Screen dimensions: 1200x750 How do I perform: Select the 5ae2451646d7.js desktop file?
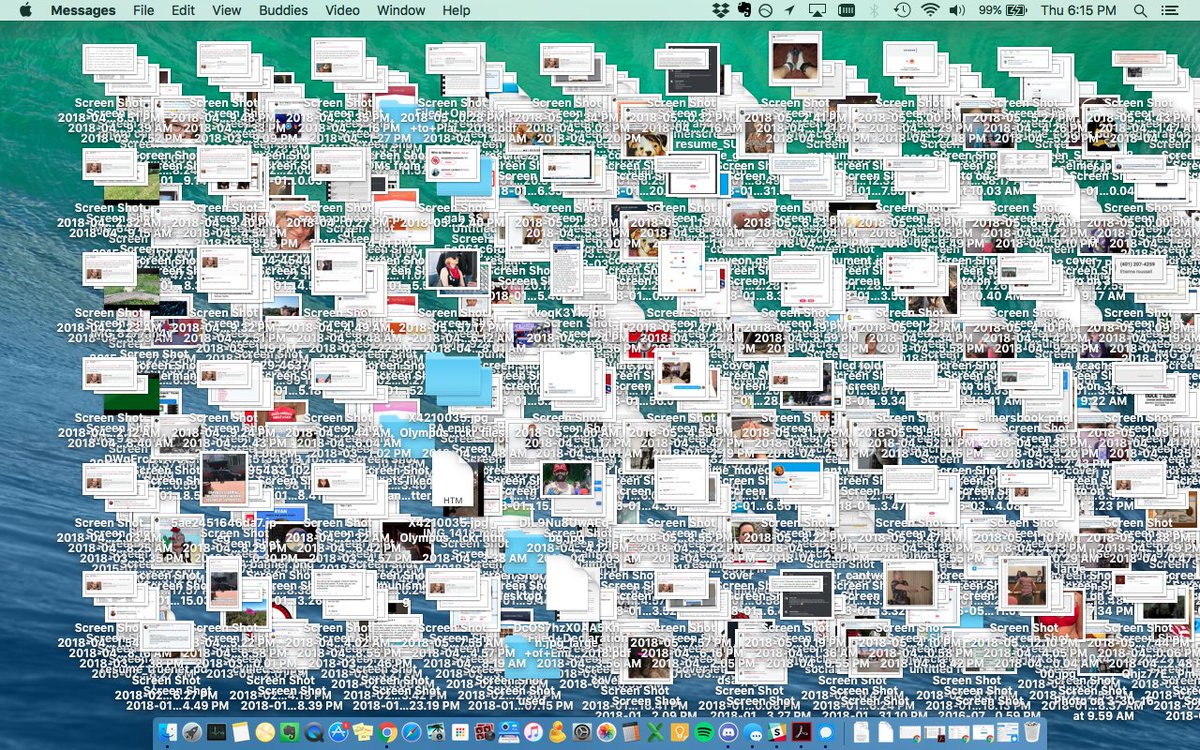[223, 523]
